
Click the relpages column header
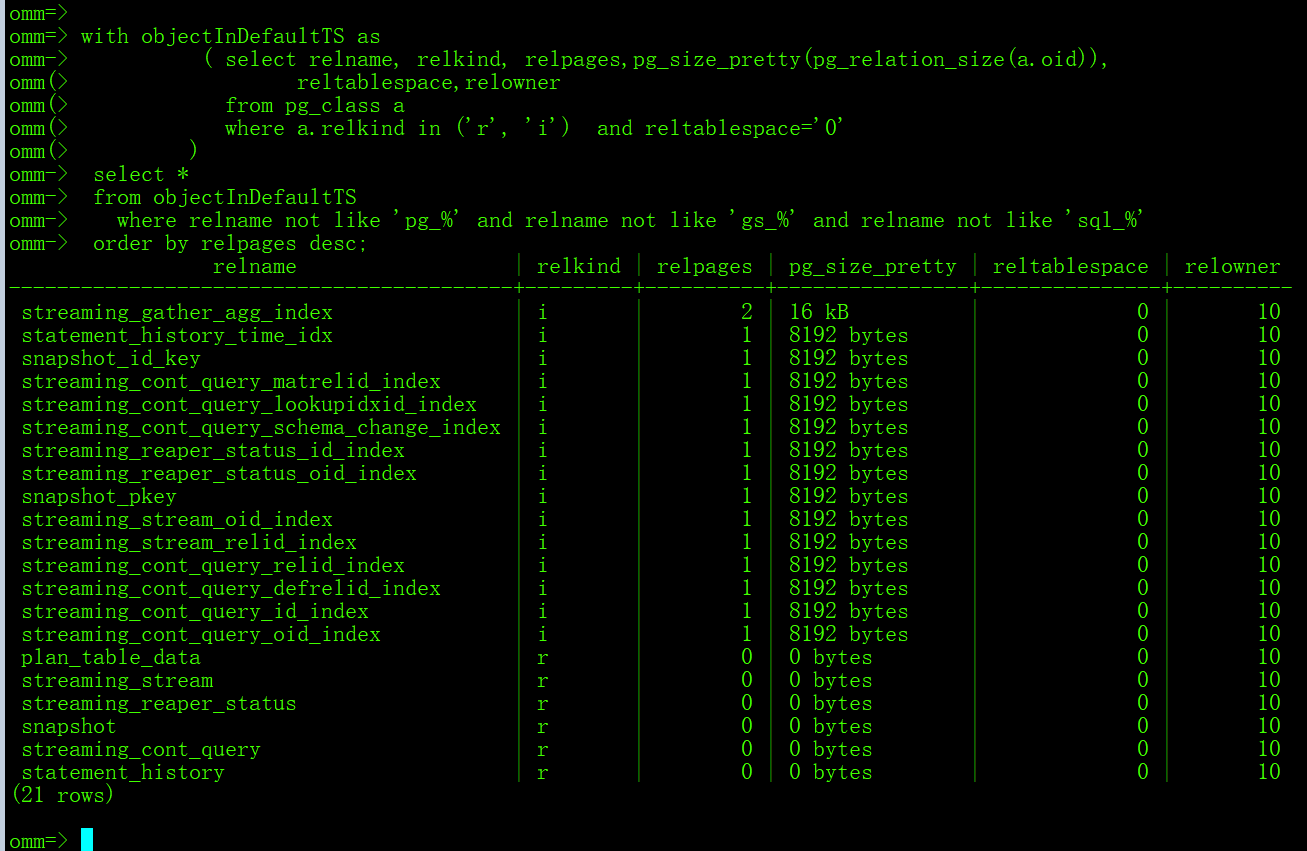tap(704, 267)
